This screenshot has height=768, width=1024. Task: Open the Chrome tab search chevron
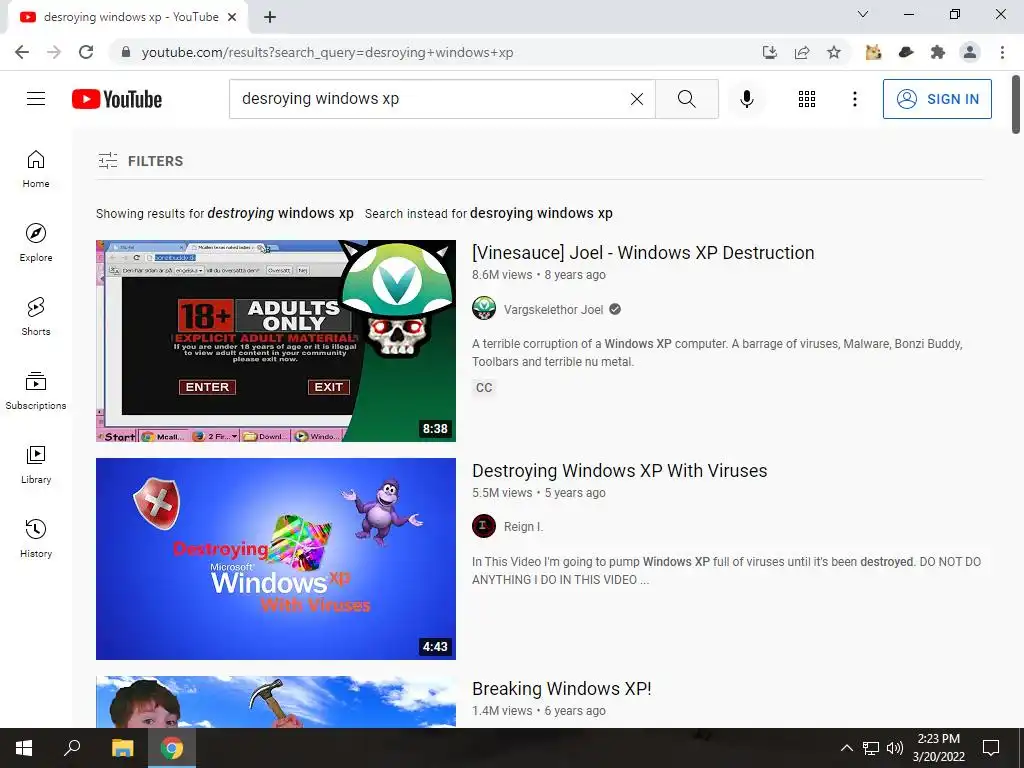pos(863,14)
